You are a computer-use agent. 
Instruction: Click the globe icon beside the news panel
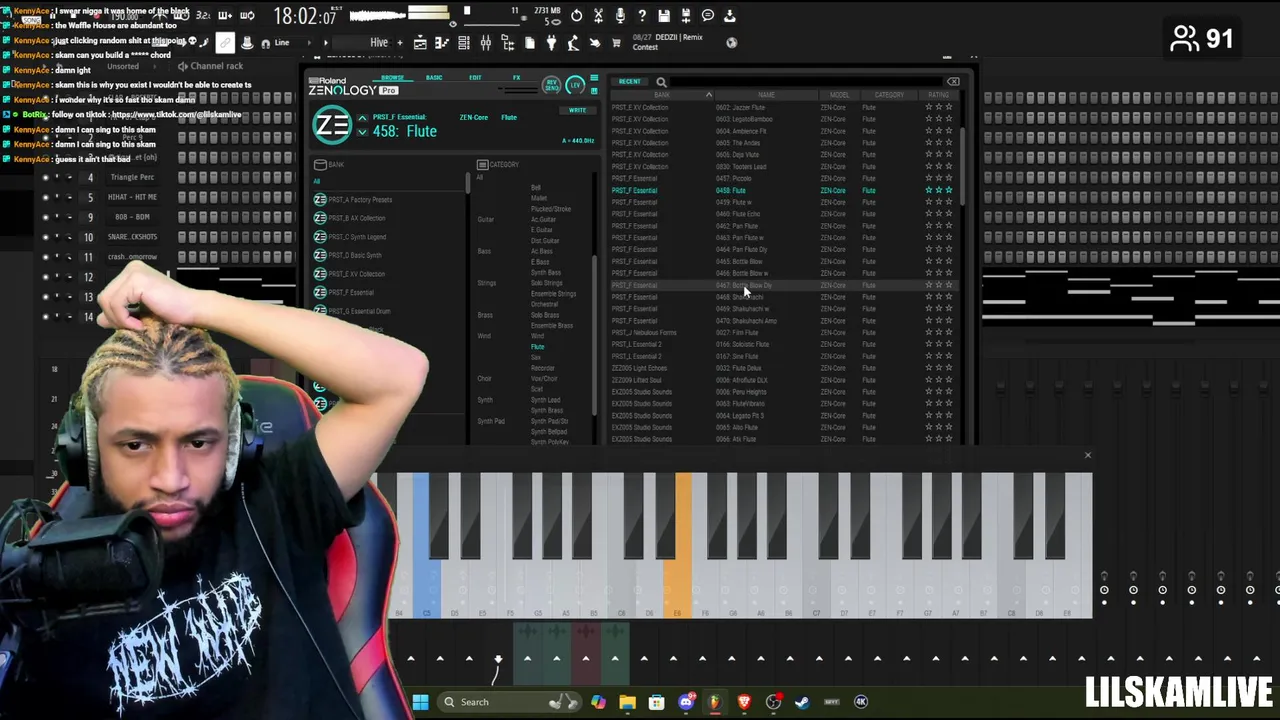(x=731, y=42)
